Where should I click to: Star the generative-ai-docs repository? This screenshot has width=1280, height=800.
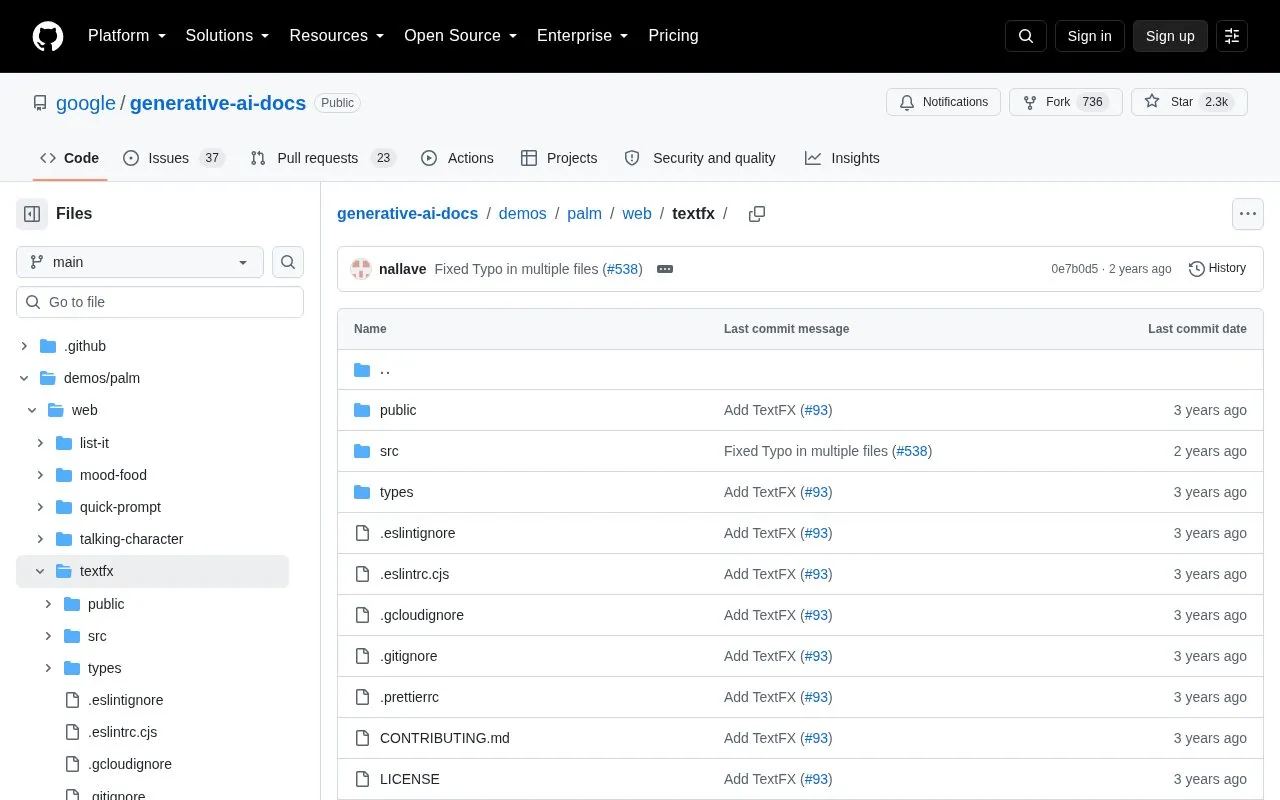[x=1189, y=102]
